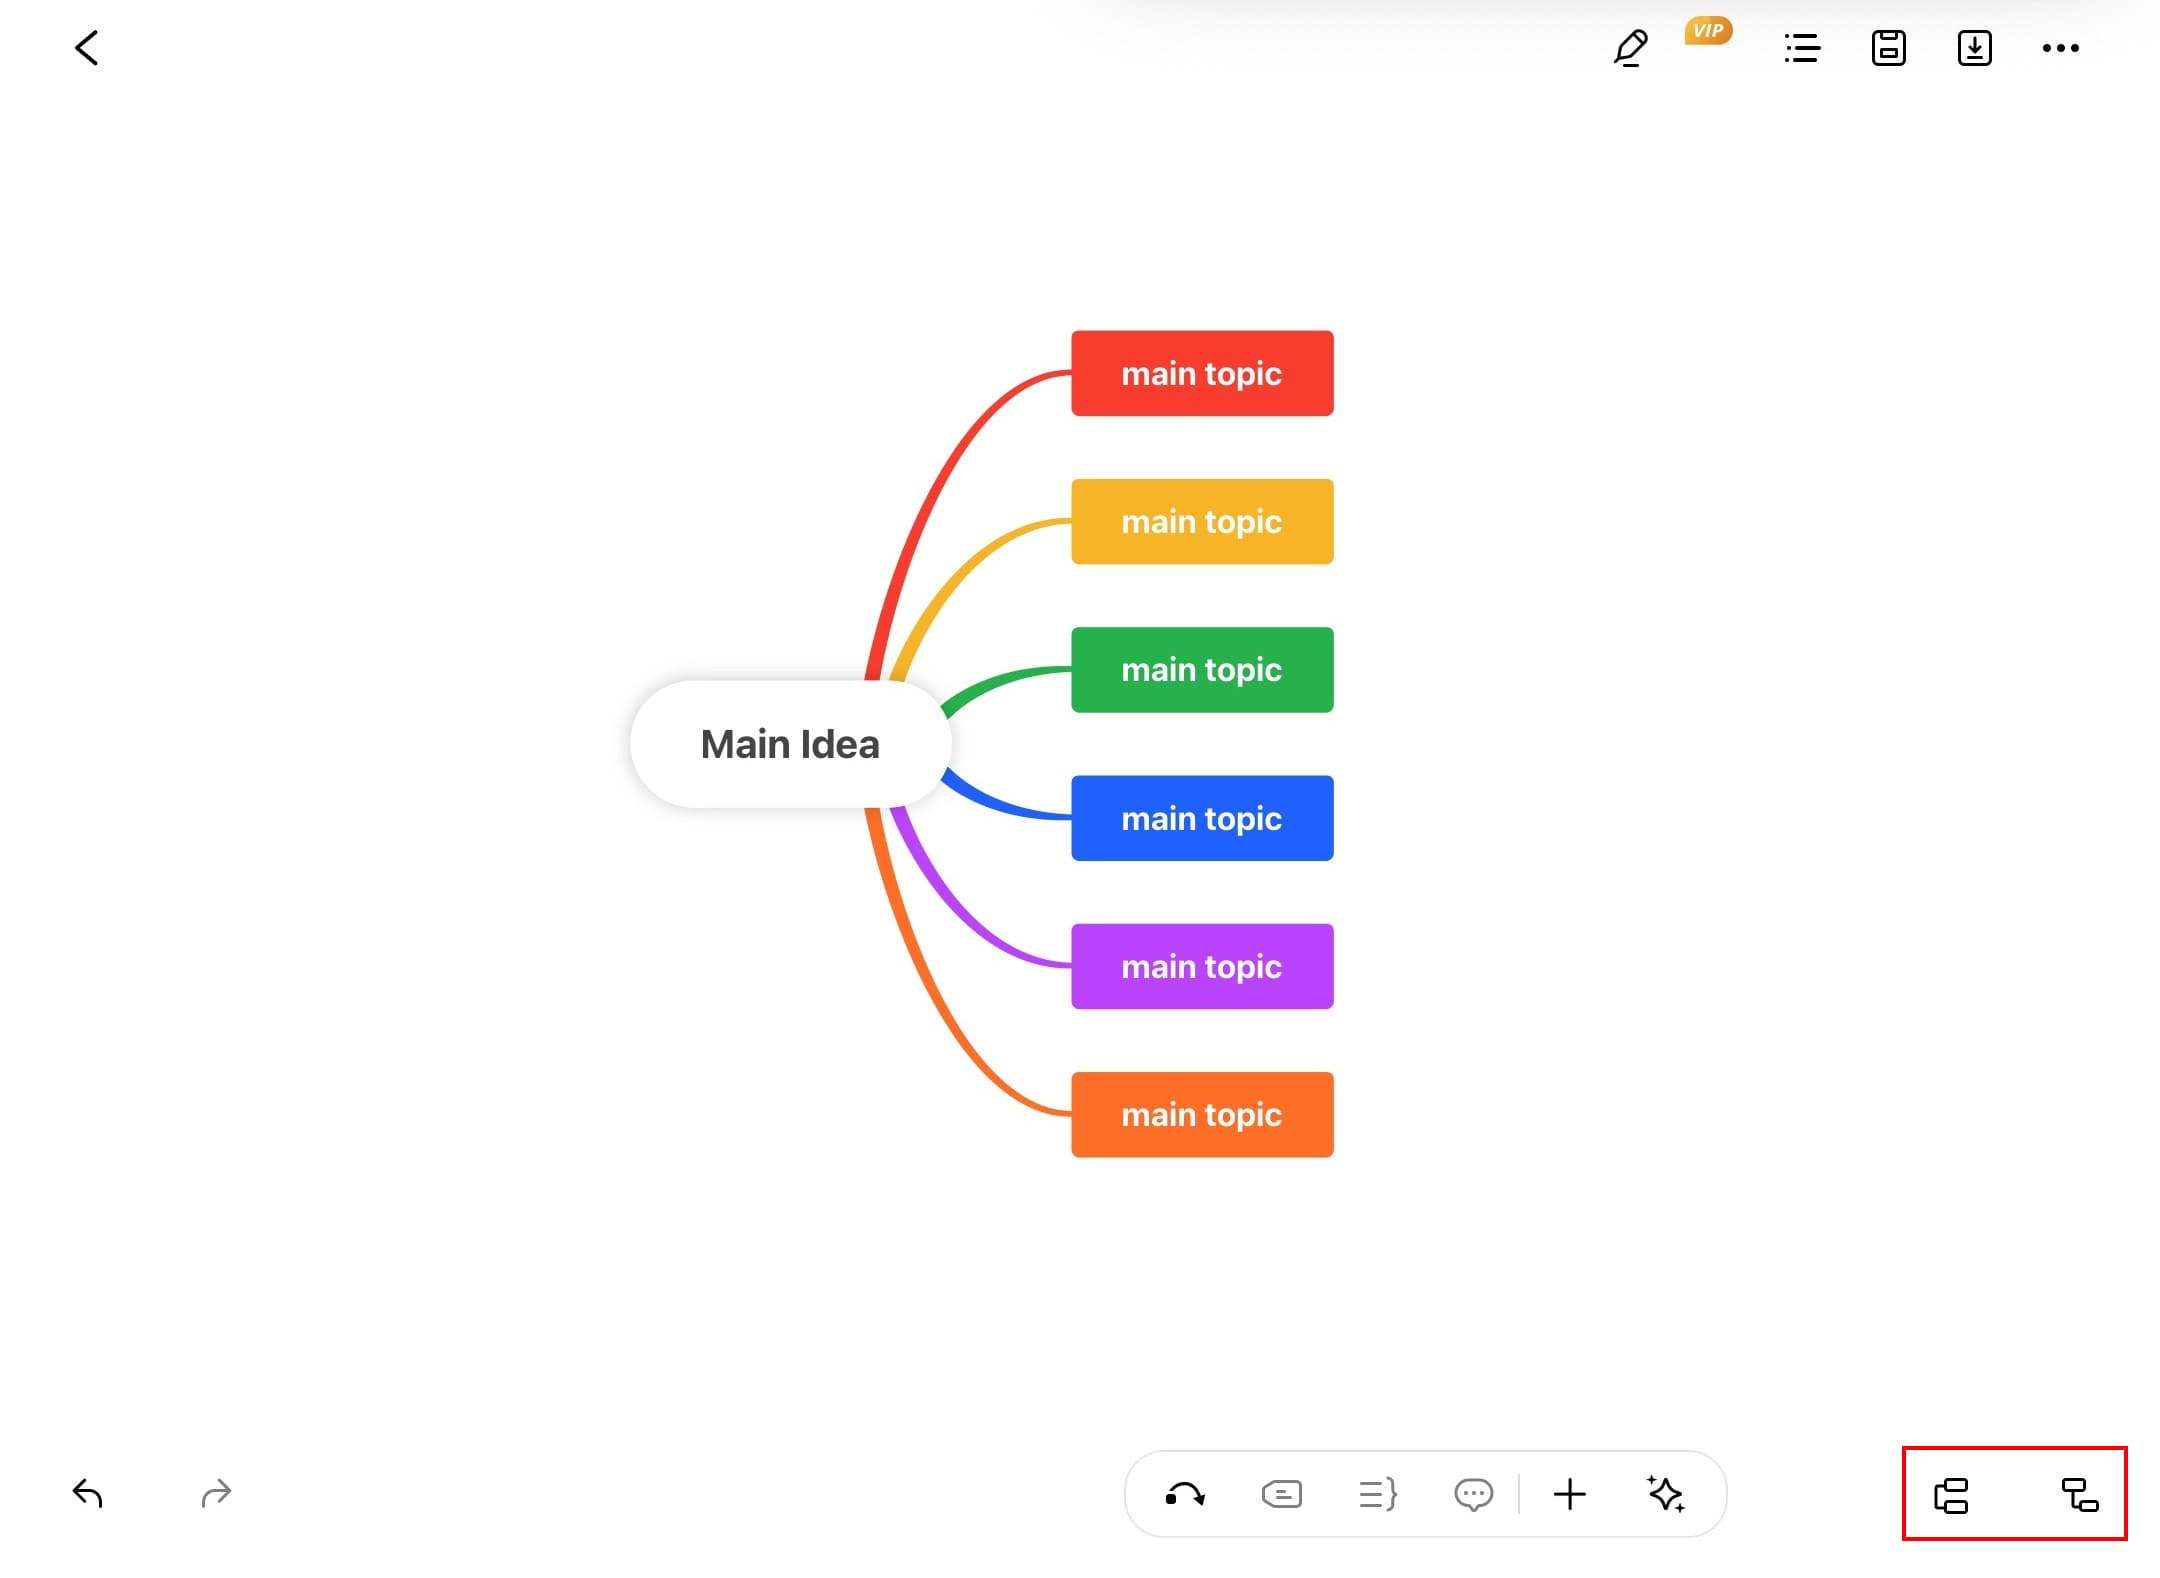Click the VIP badge
This screenshot has height=1578, width=2160.
[x=1708, y=31]
